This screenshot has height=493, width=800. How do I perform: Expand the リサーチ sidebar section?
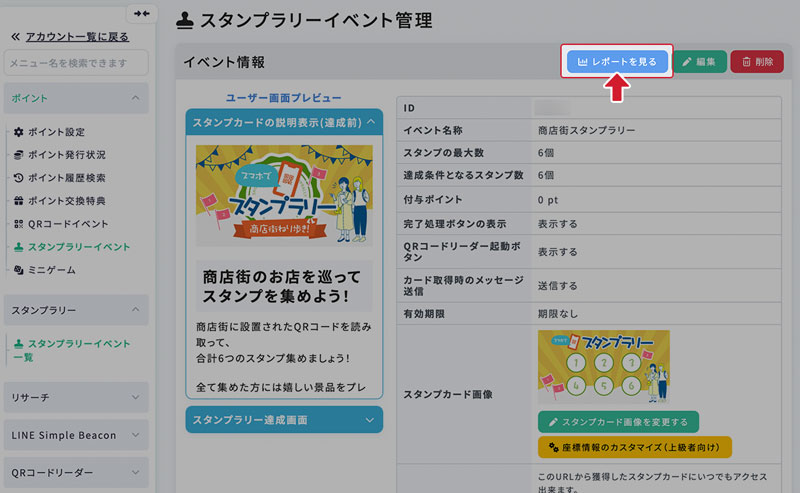[134, 397]
